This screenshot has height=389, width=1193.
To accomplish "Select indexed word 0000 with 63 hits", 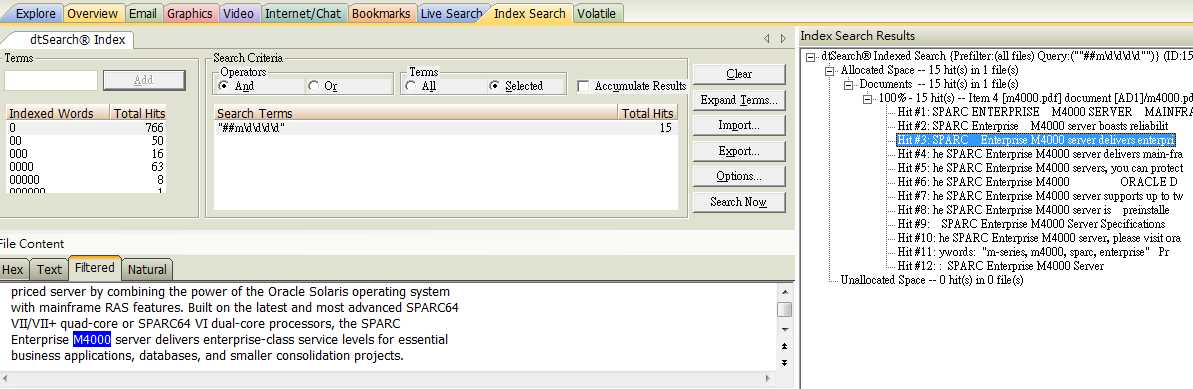I will pos(86,167).
